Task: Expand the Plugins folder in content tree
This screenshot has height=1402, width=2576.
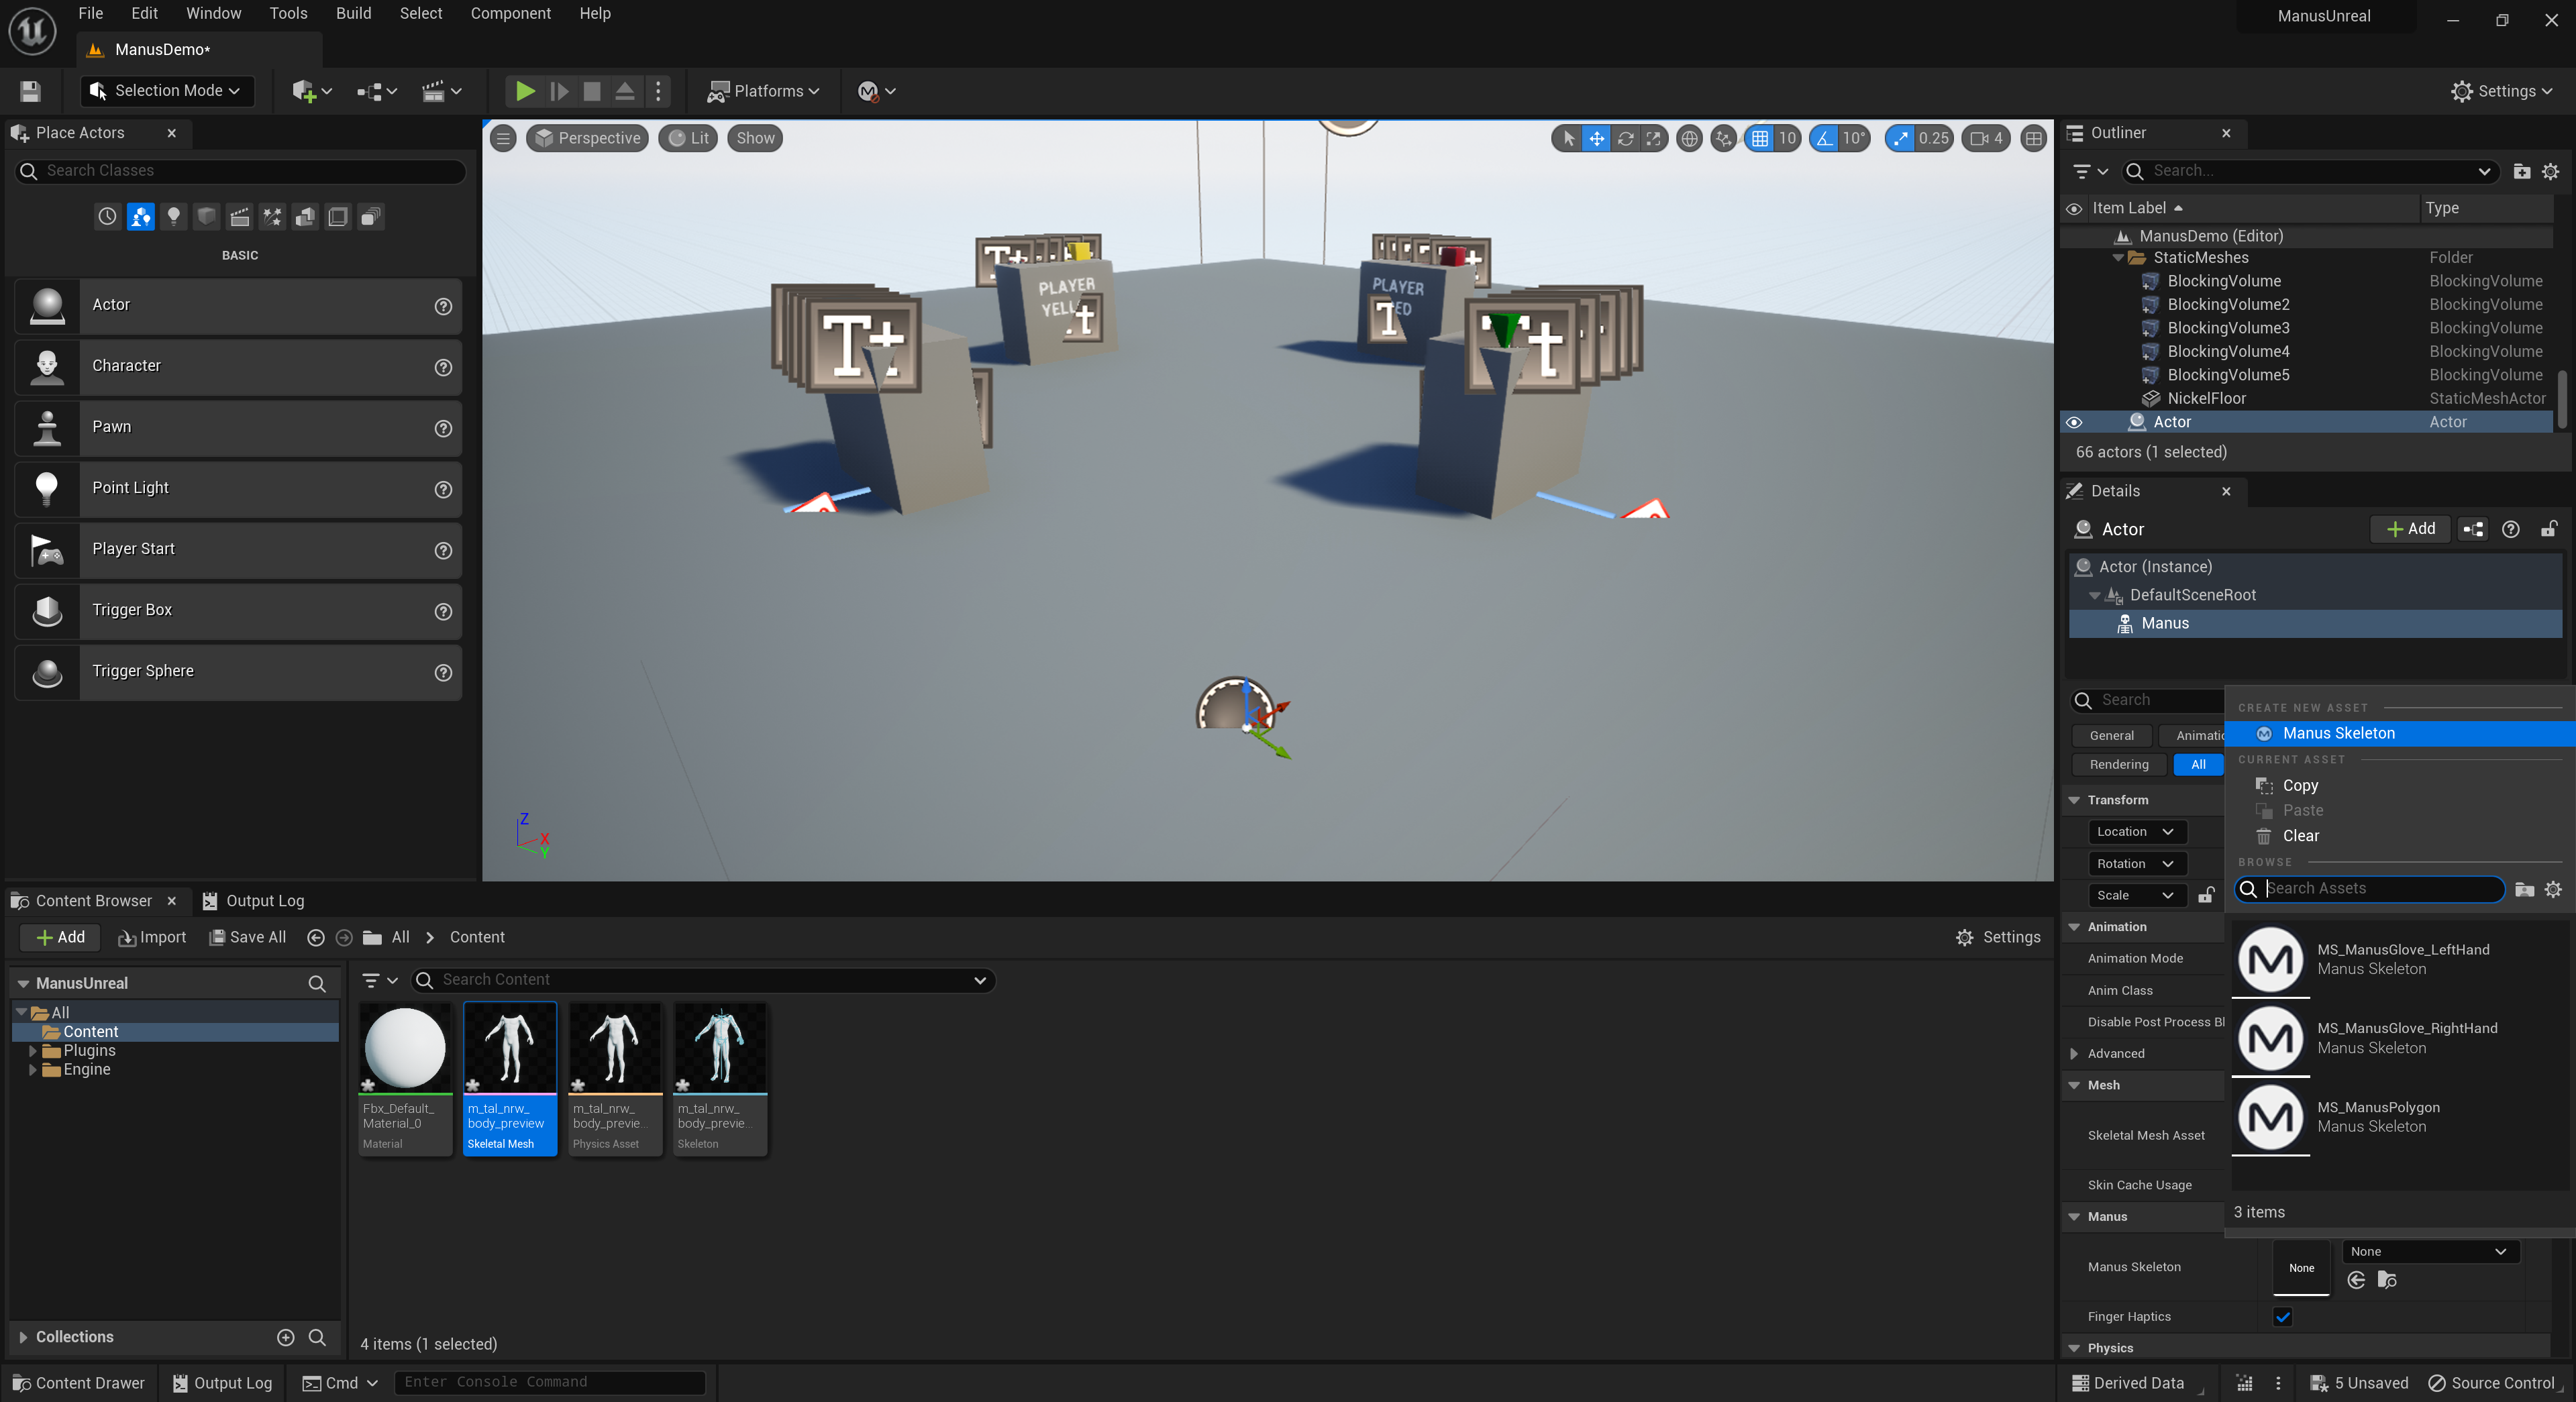Action: 33,1050
